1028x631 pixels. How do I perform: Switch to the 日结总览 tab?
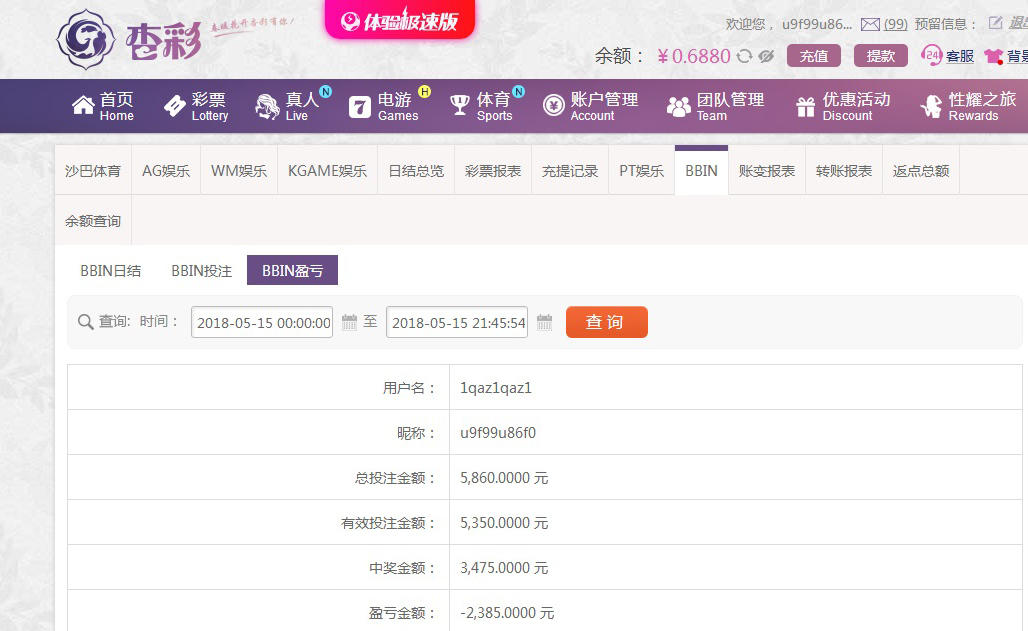(416, 171)
